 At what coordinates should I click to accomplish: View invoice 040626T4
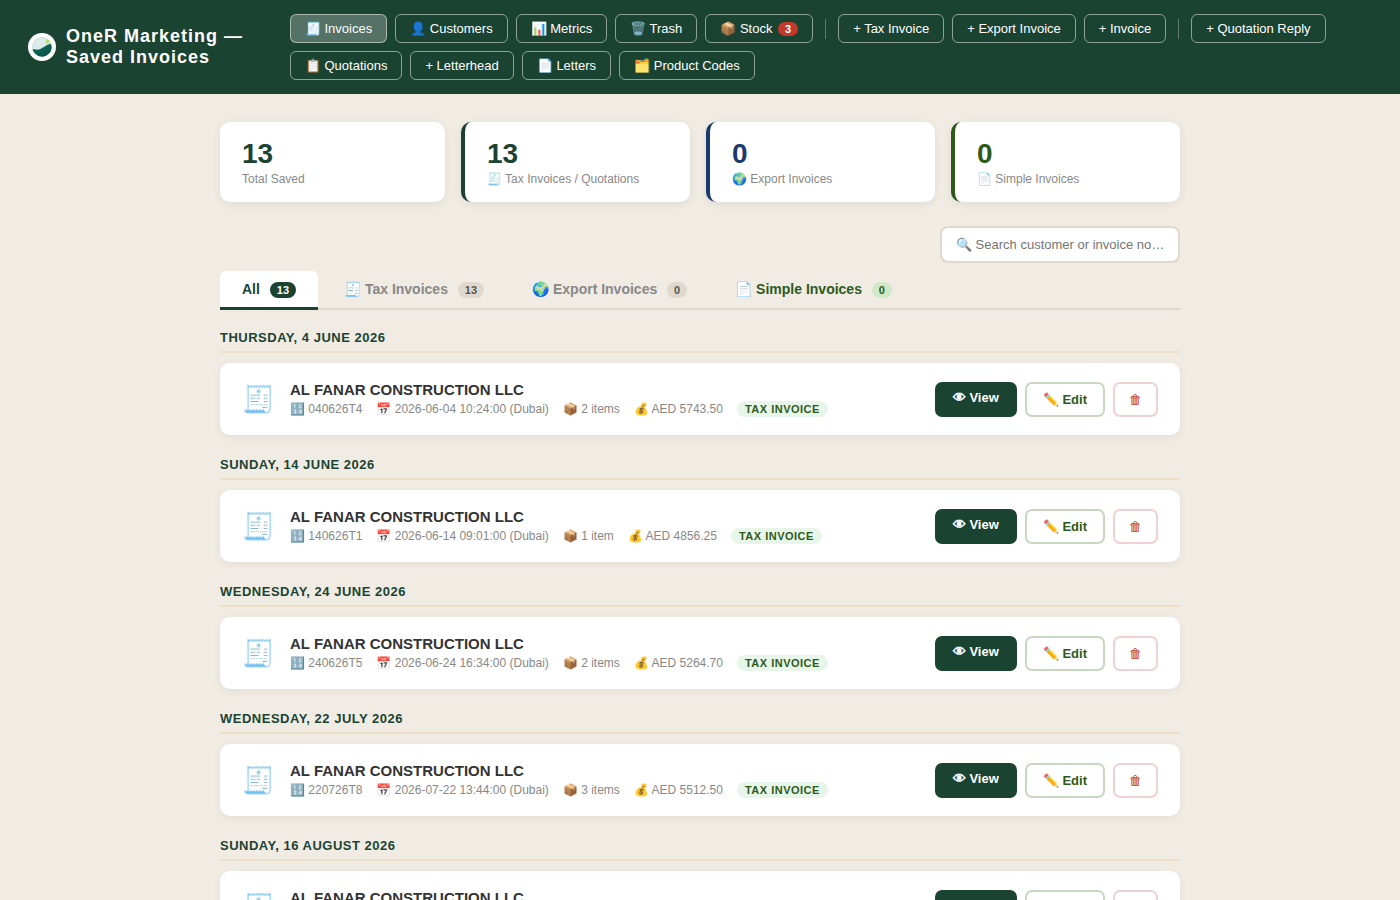[x=976, y=399]
